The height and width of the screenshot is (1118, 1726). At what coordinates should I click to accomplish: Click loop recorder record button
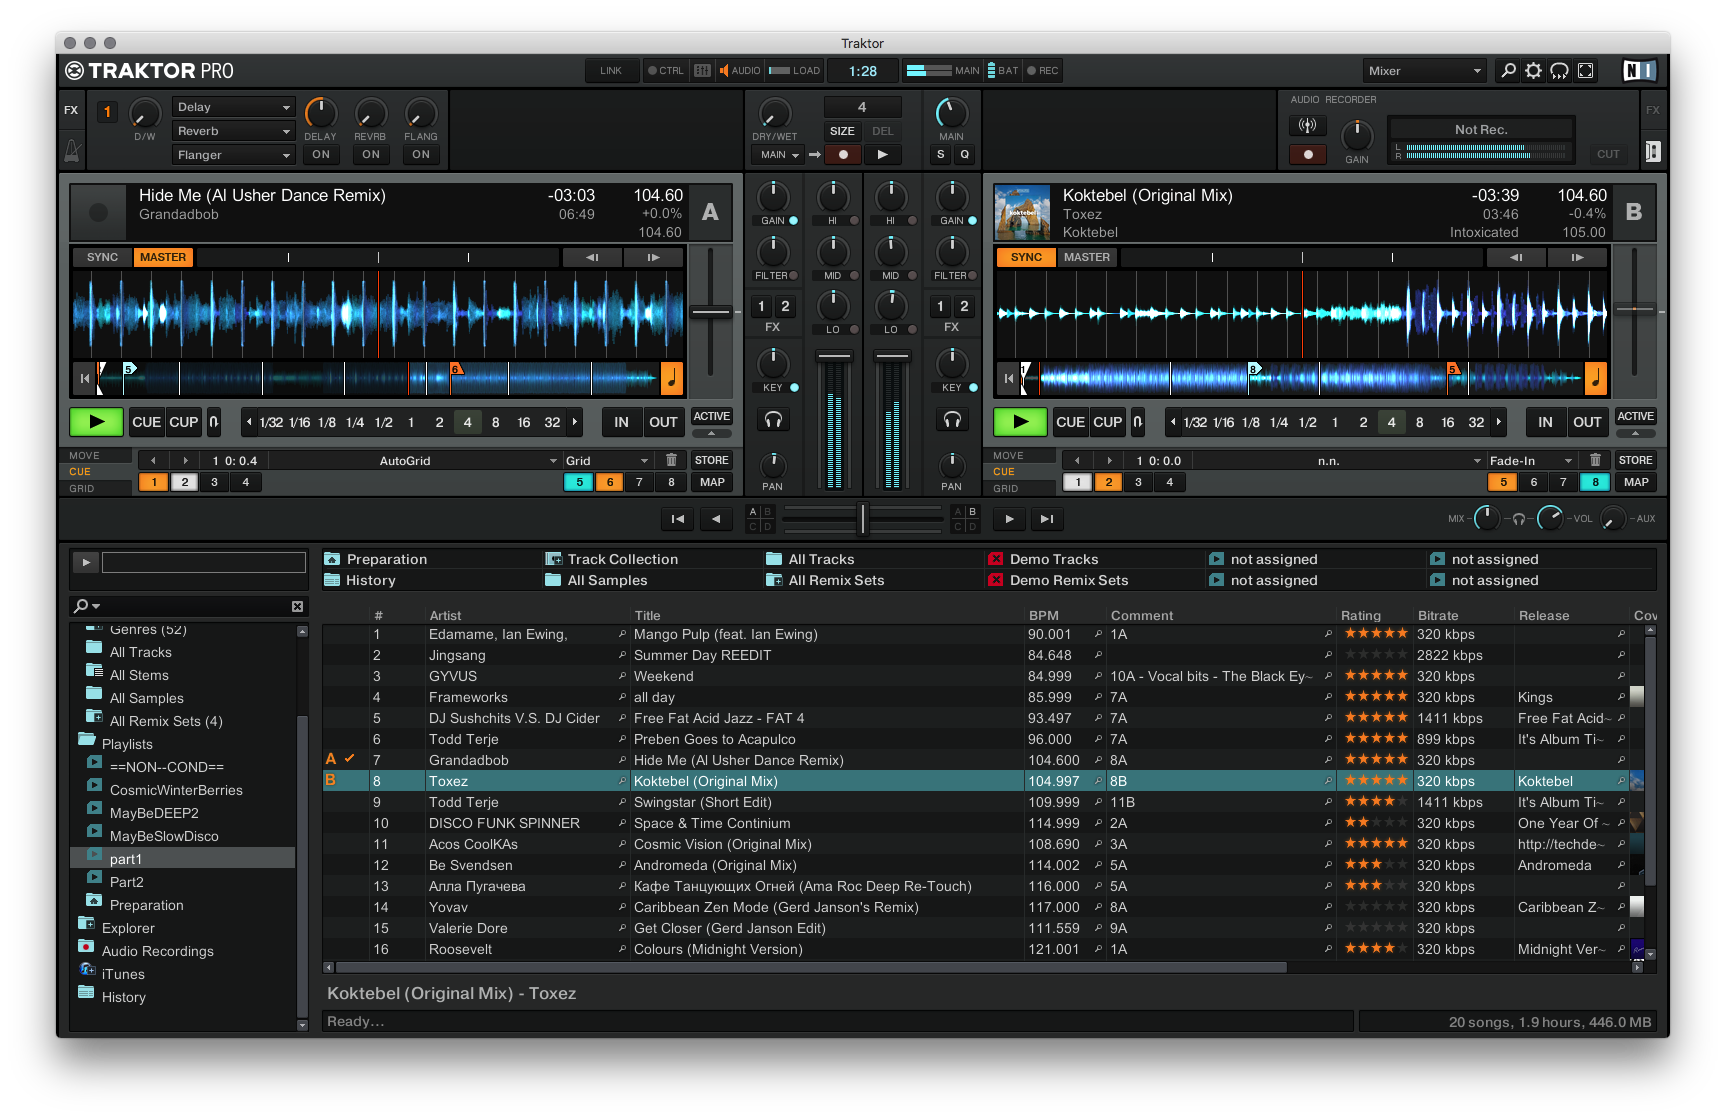click(843, 154)
